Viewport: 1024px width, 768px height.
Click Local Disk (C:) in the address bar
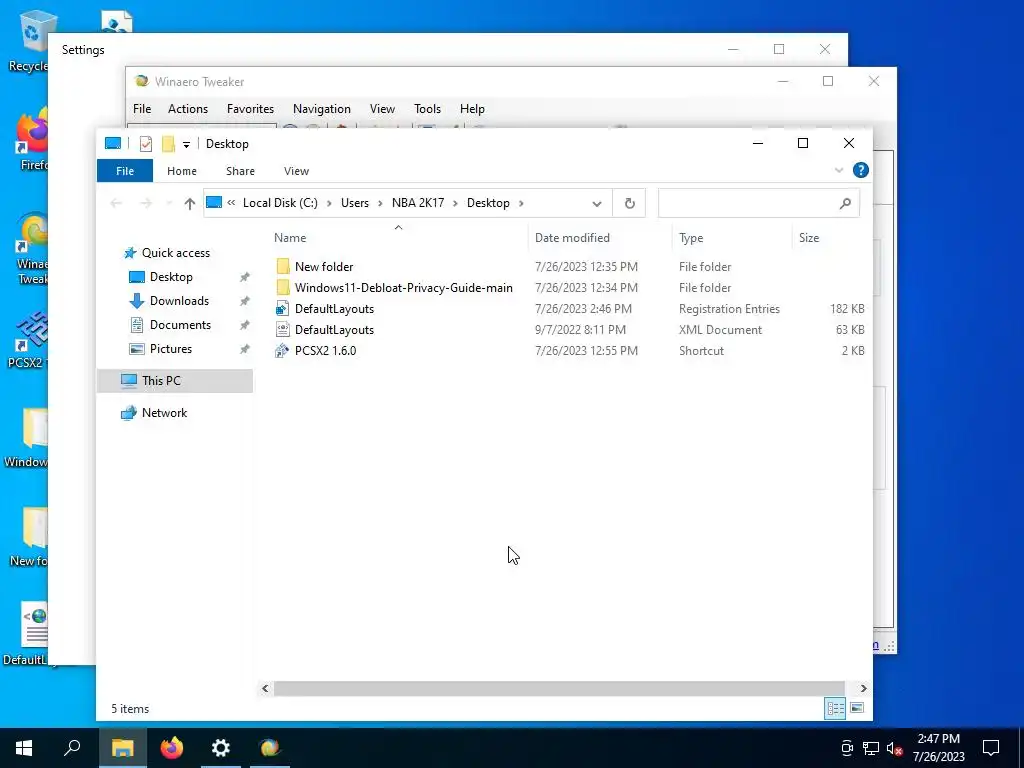point(280,203)
